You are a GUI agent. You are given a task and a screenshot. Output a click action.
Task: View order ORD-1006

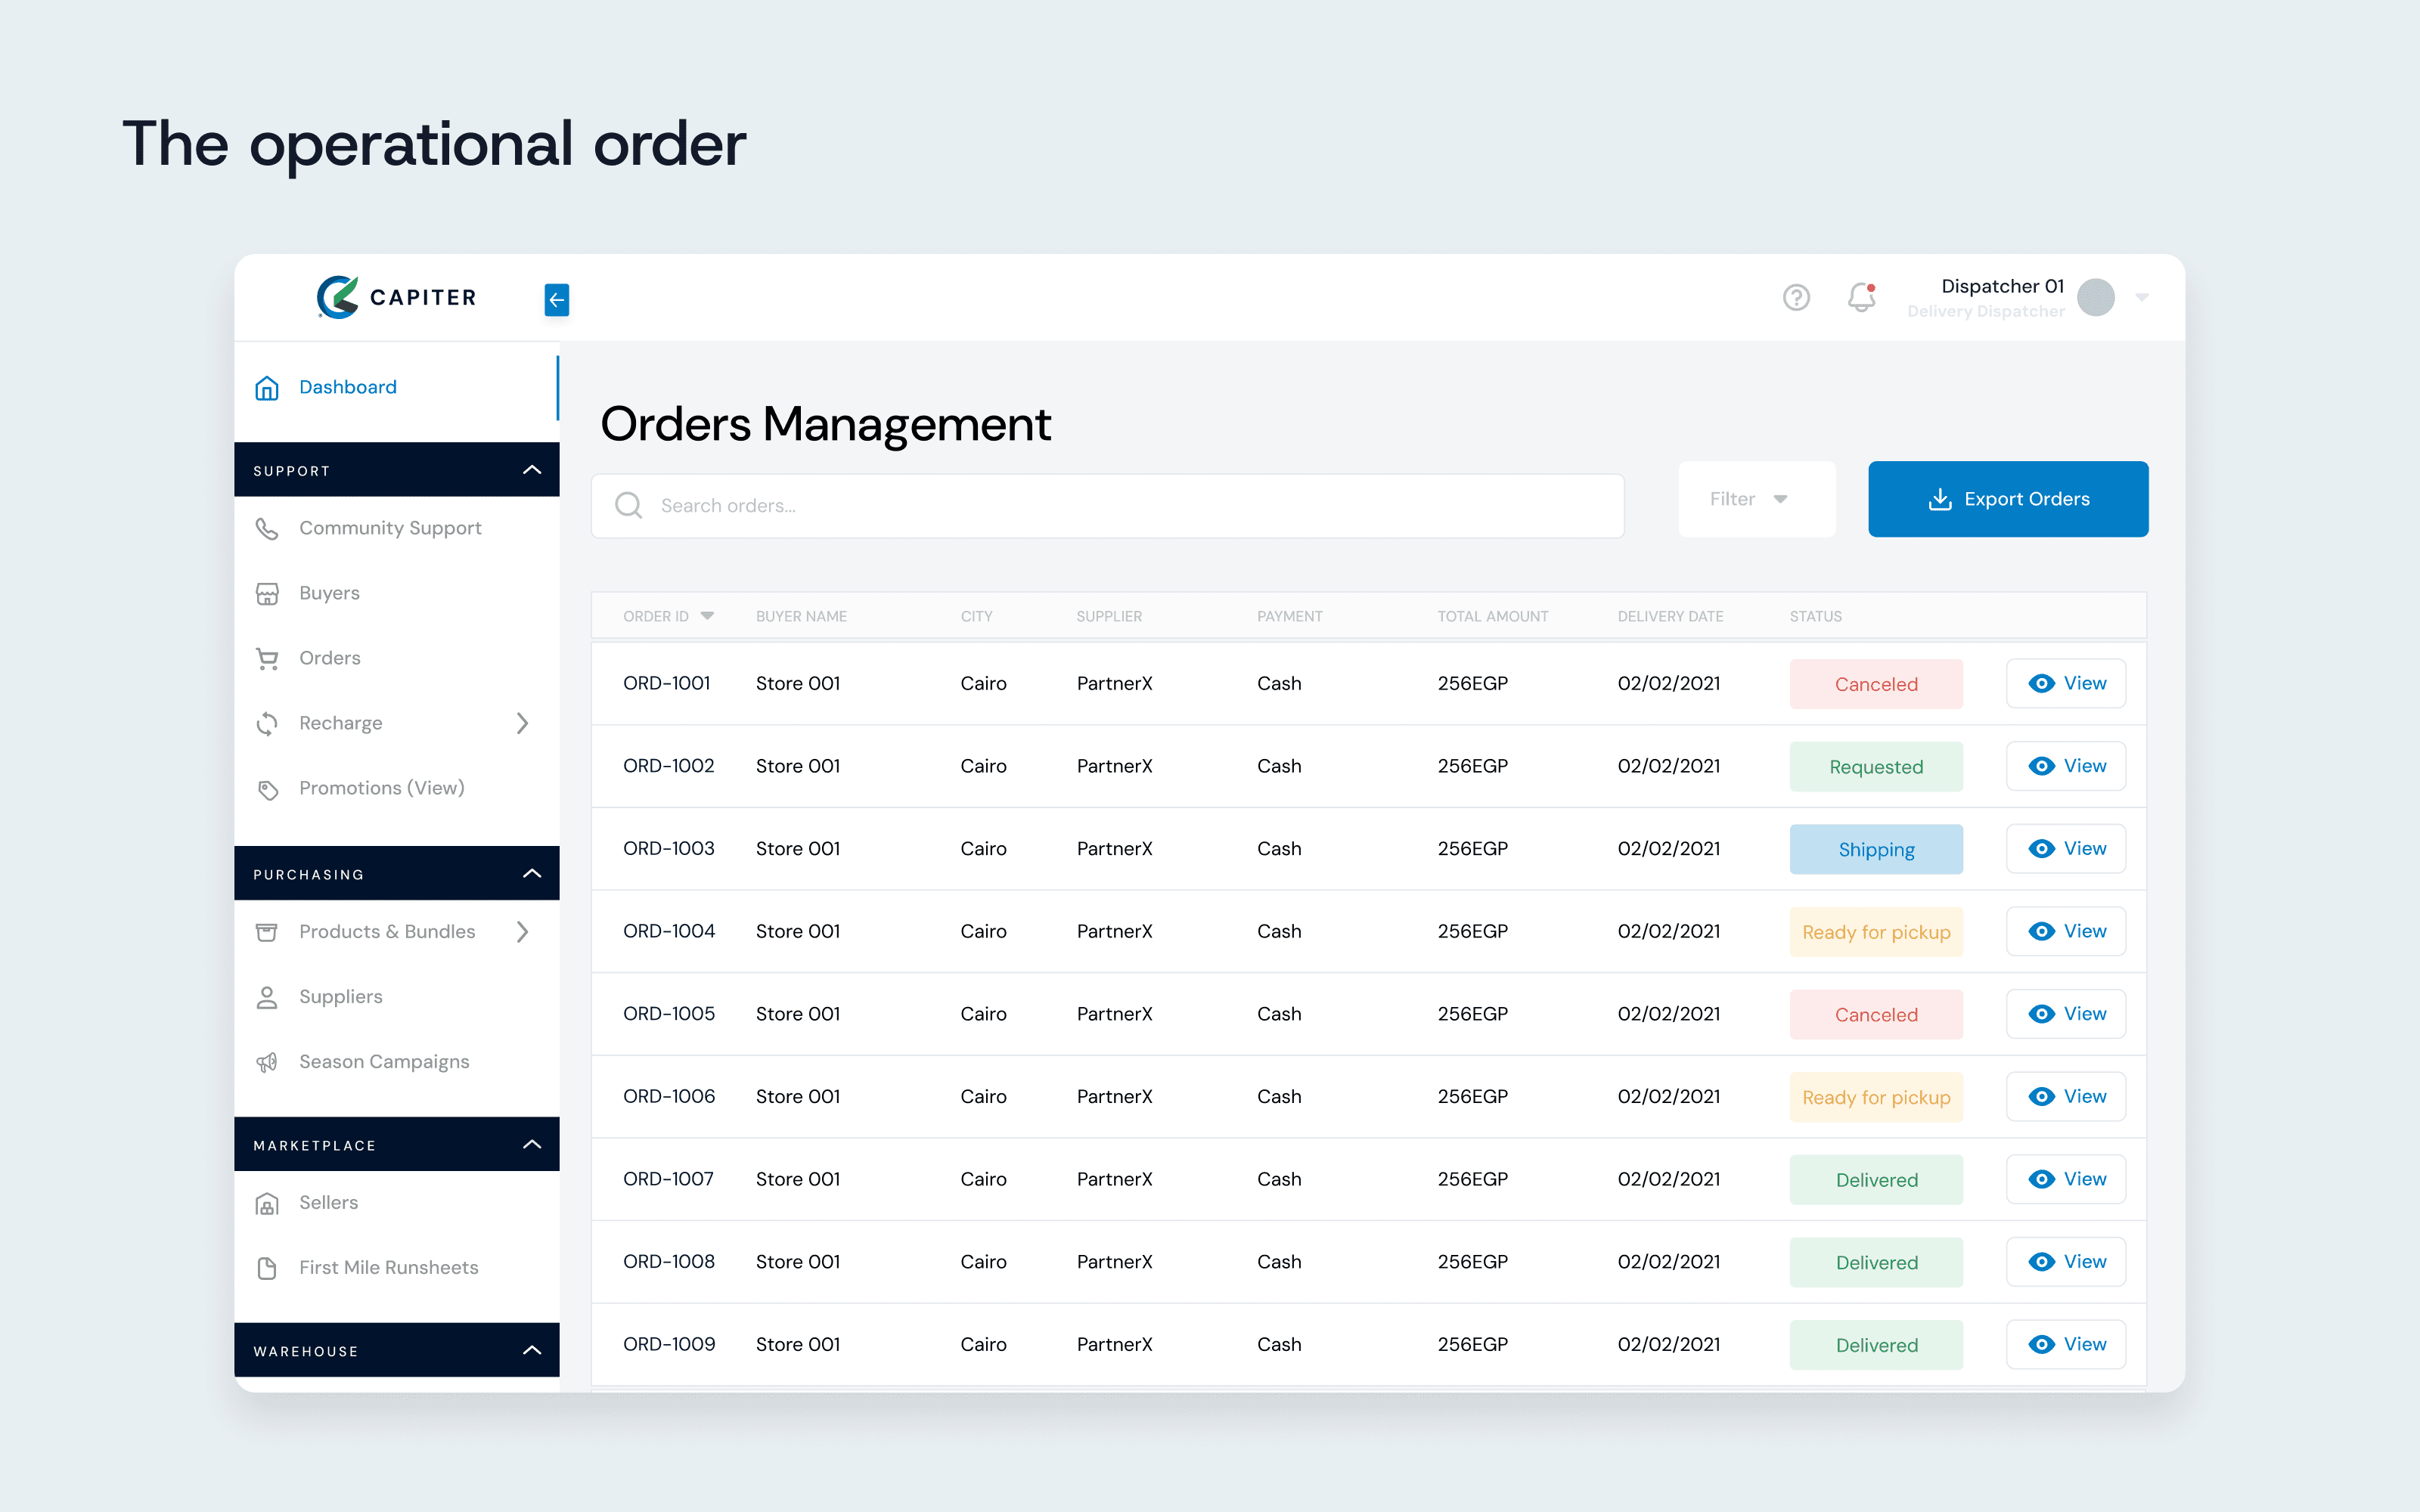coord(2066,1097)
